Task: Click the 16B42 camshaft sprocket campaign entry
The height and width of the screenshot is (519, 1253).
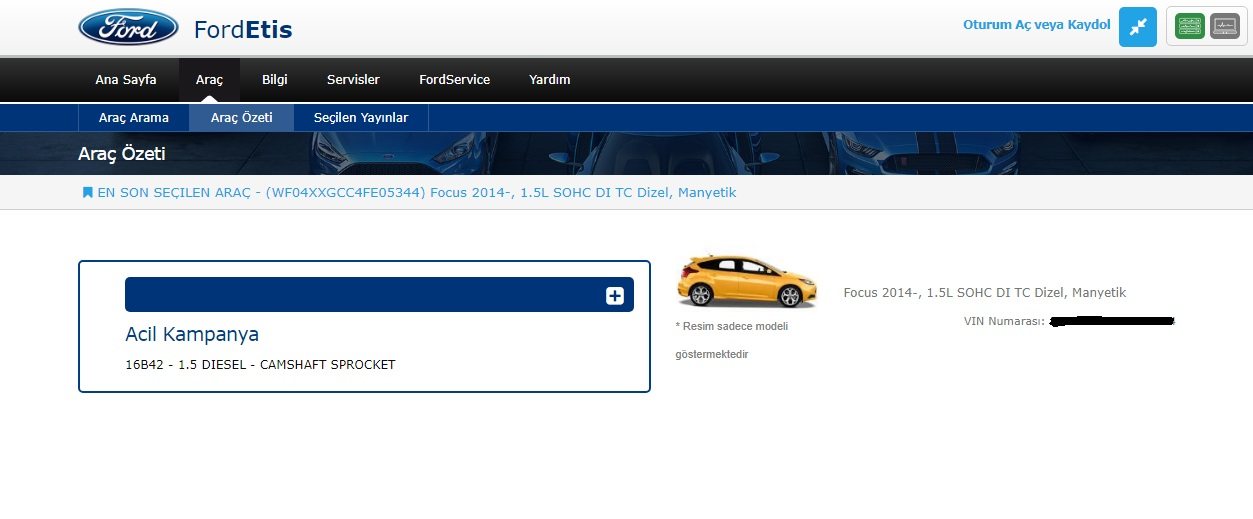Action: click(260, 365)
